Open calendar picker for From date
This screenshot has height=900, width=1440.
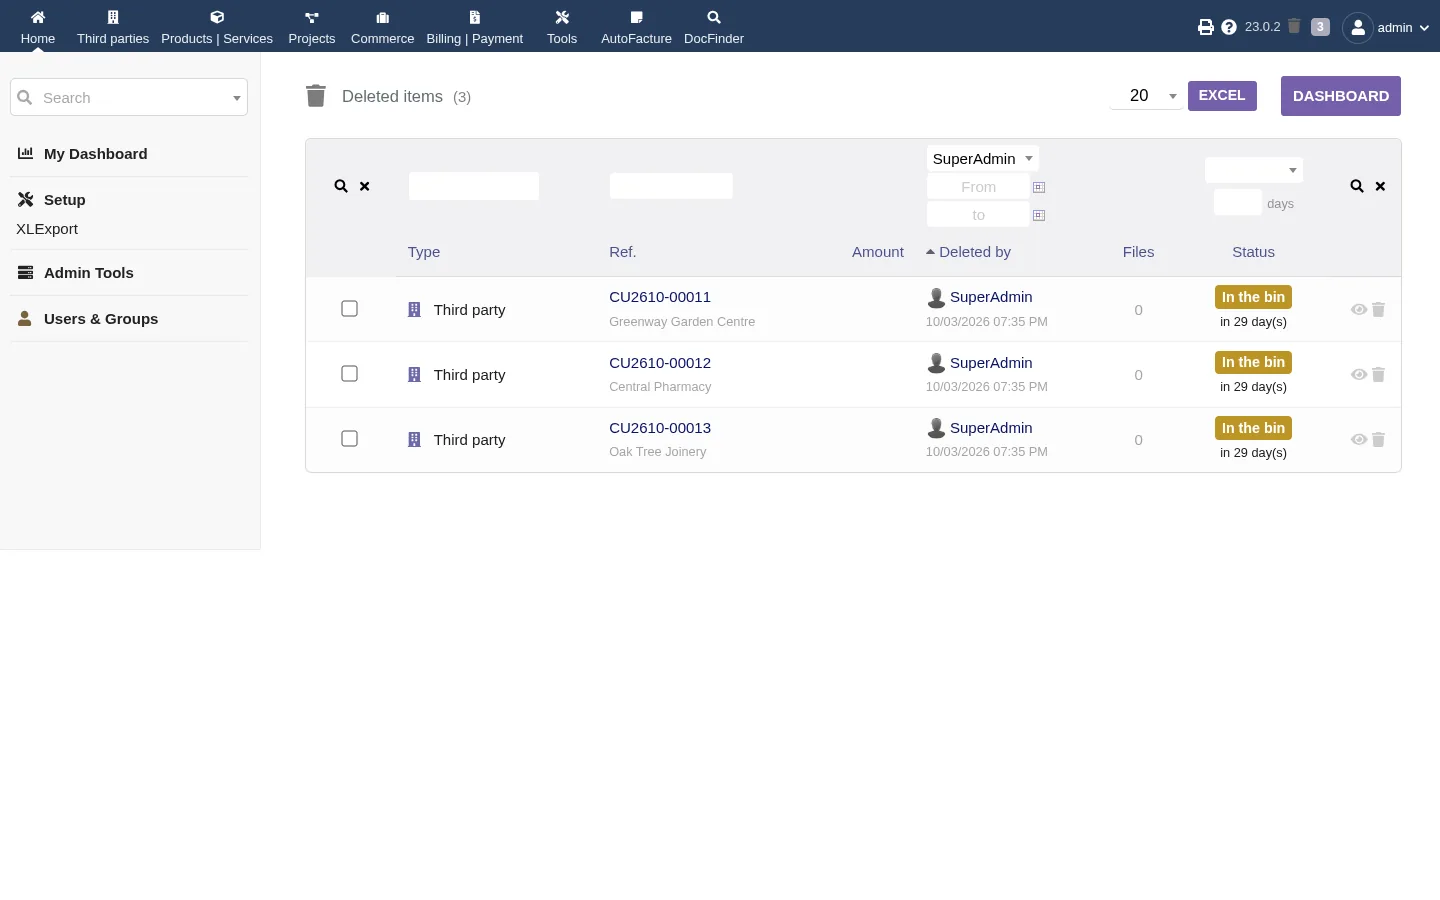pyautogui.click(x=1039, y=187)
